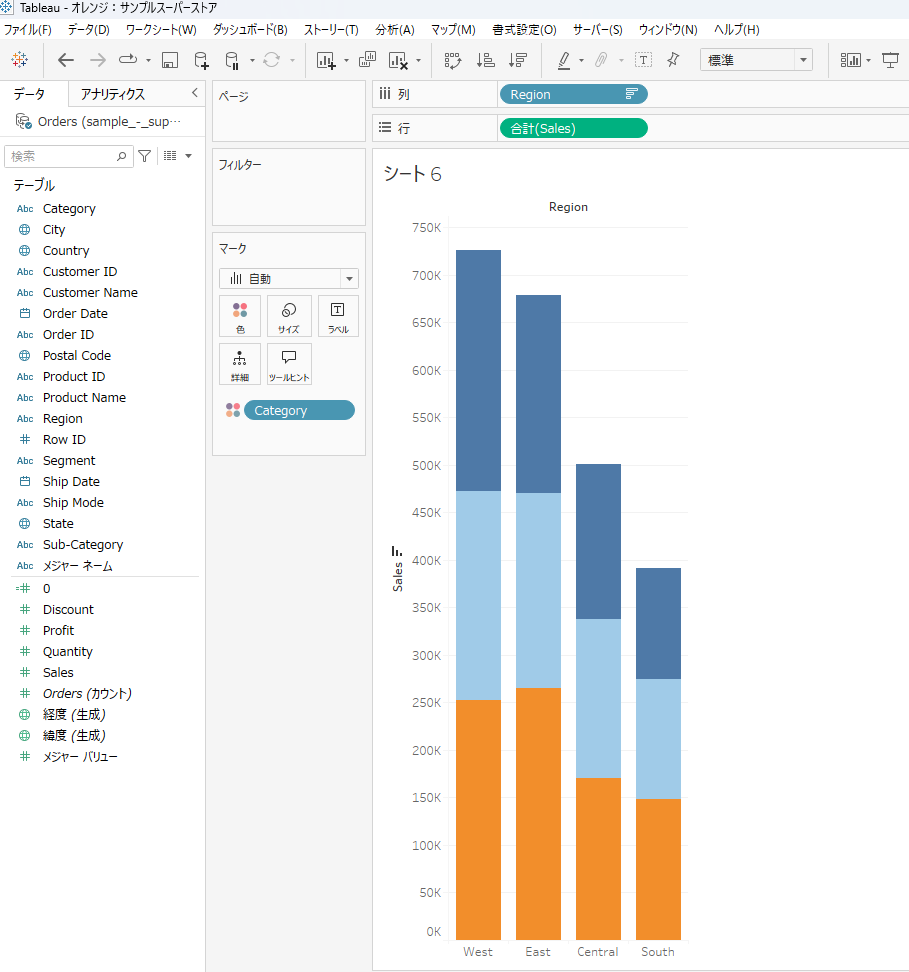Sort ascending using the toolbar icon
Image resolution: width=909 pixels, height=972 pixels.
click(486, 60)
